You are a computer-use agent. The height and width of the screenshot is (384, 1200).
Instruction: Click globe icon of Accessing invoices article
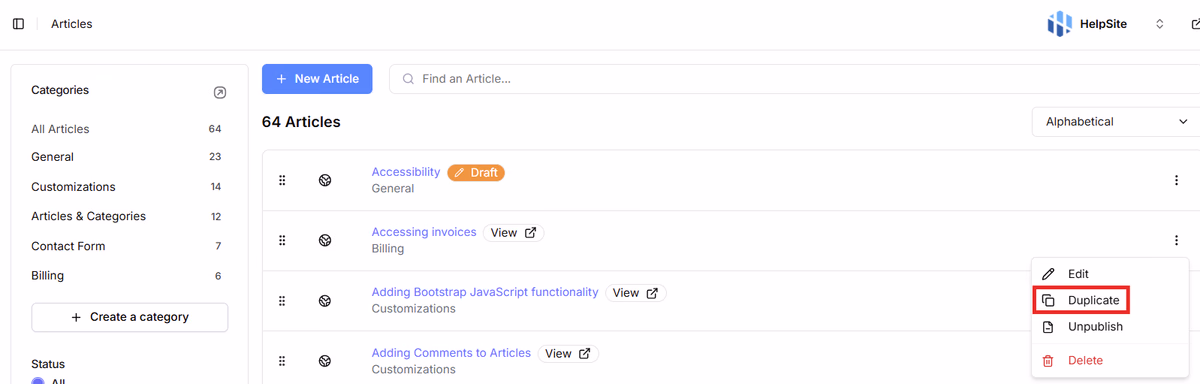tap(325, 240)
